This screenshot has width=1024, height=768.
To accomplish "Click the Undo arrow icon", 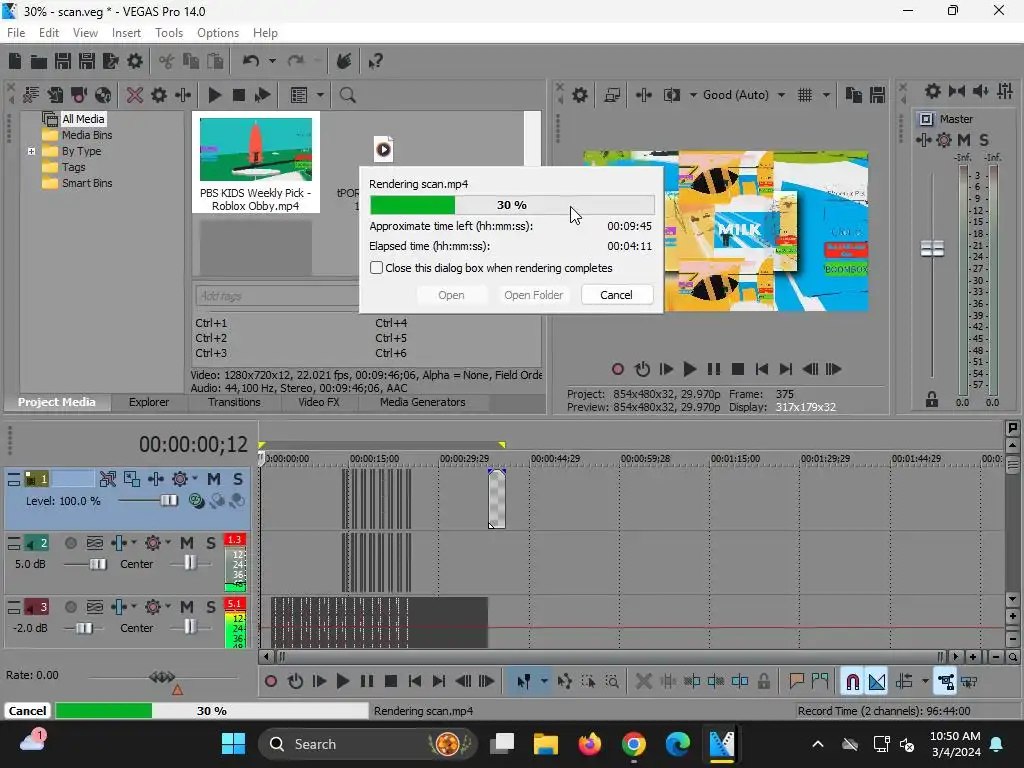I will [x=251, y=61].
